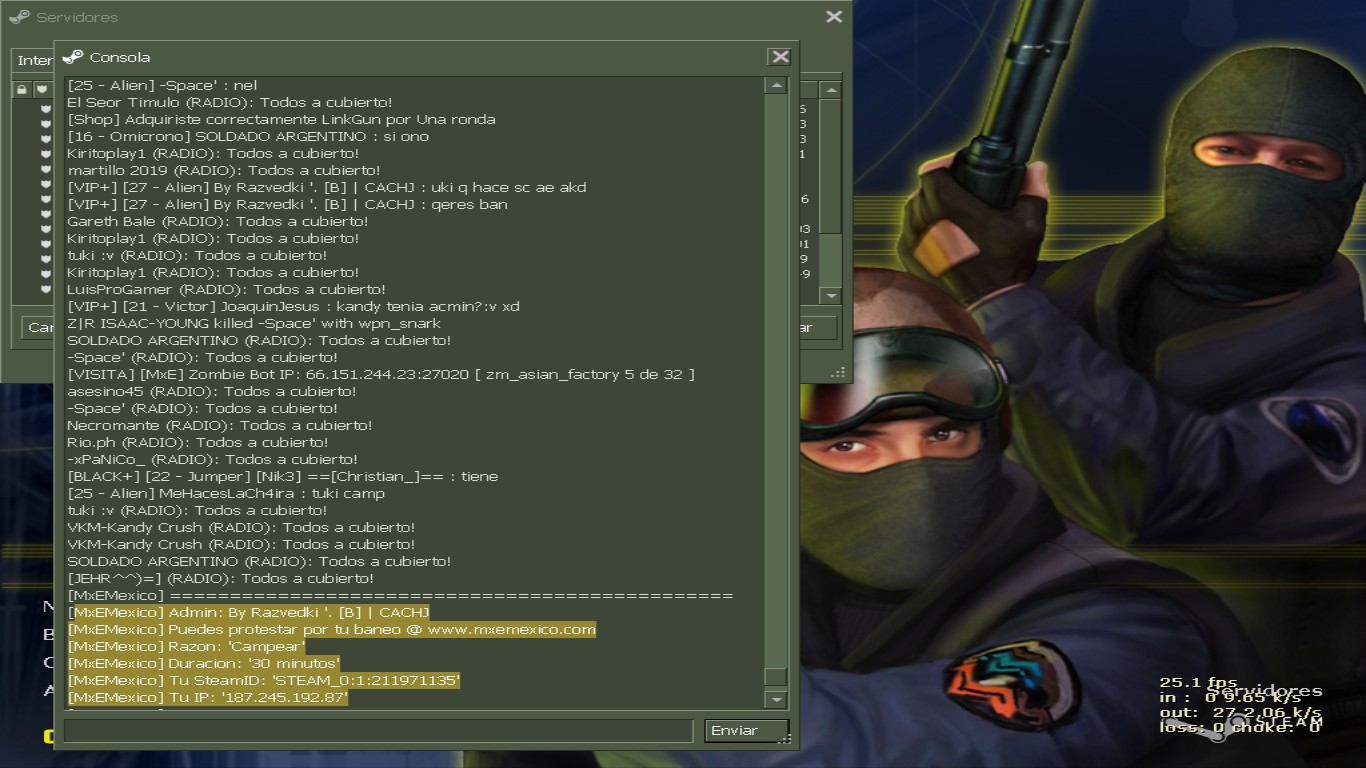Sort Servidores list by shield icon column
The width and height of the screenshot is (1366, 768).
(41, 89)
